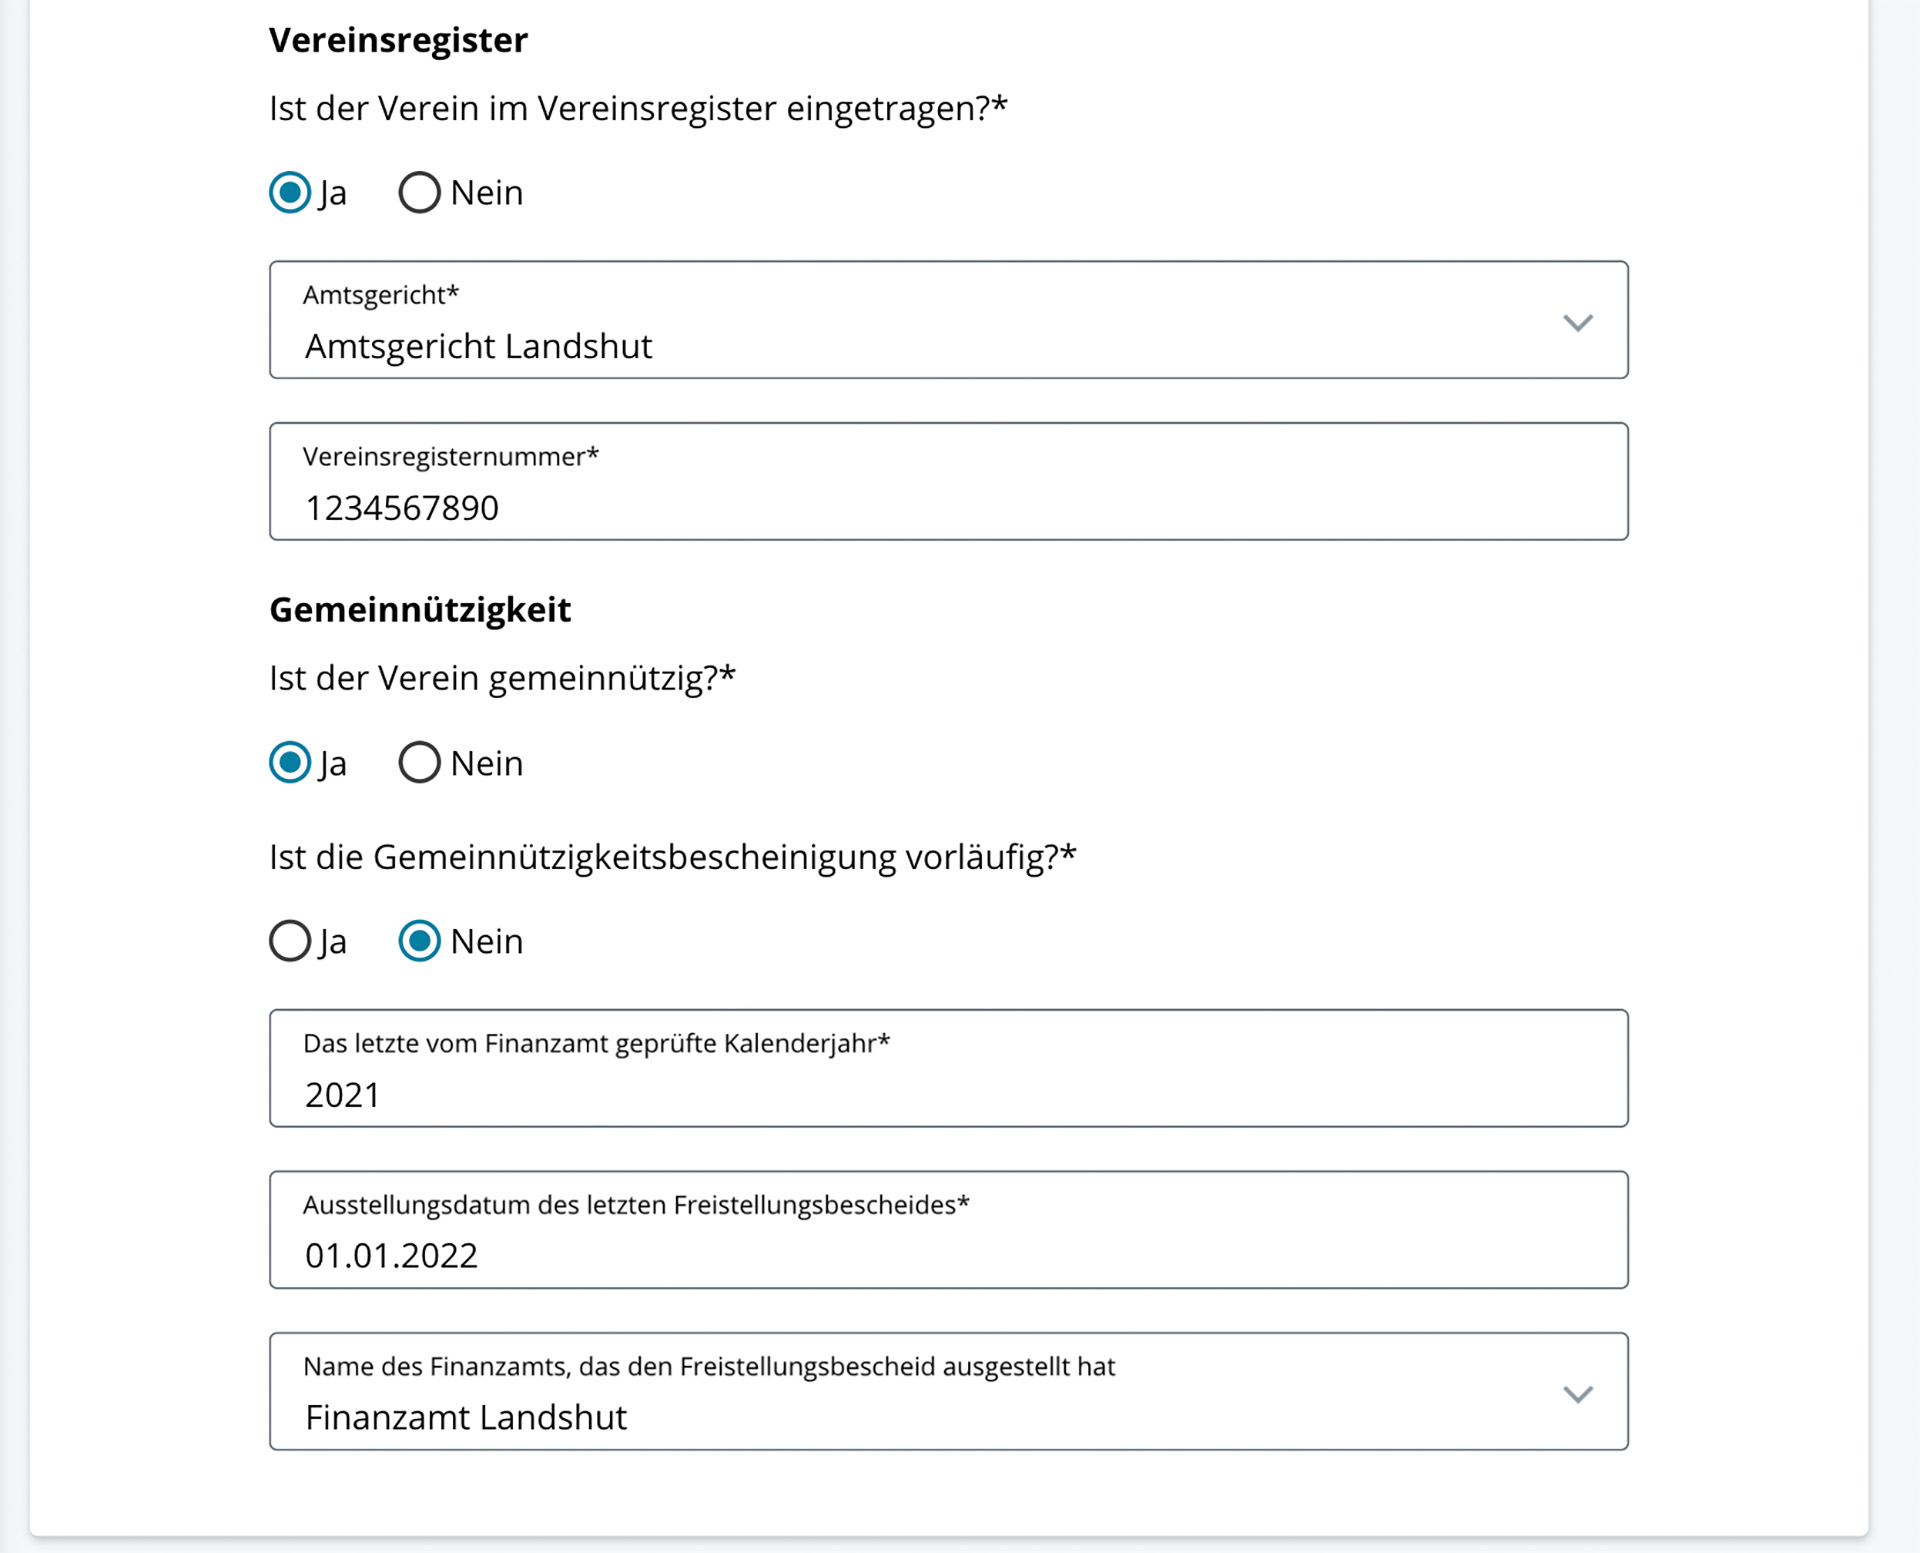Click the Vereinsregisternummer field with 1234567890
1920x1553 pixels.
[948, 507]
